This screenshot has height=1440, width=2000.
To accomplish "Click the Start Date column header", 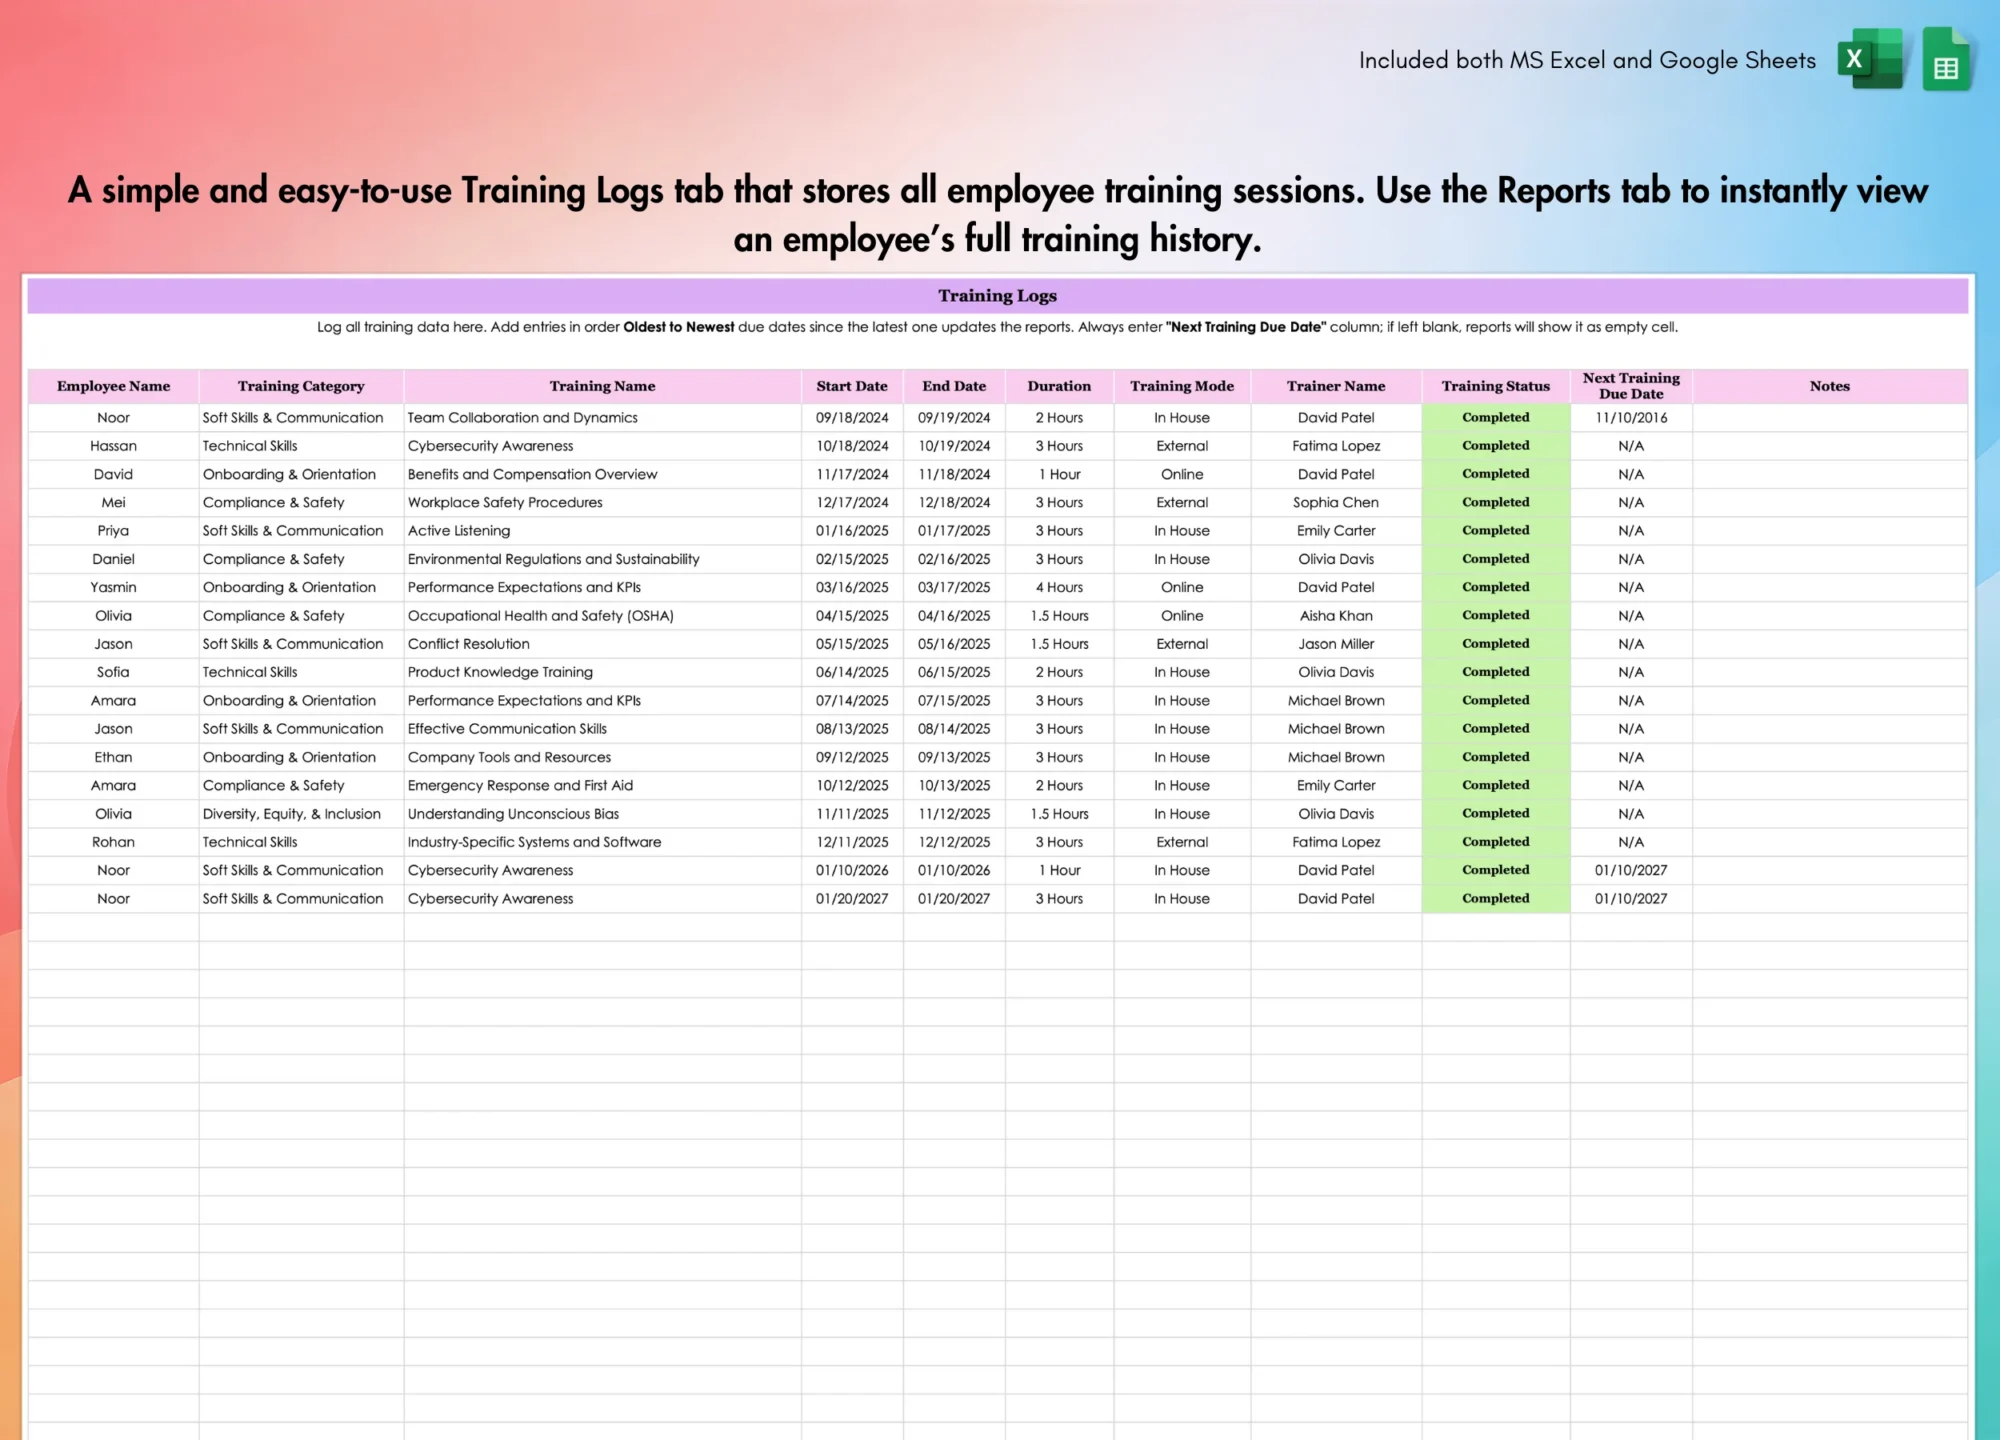I will (852, 386).
